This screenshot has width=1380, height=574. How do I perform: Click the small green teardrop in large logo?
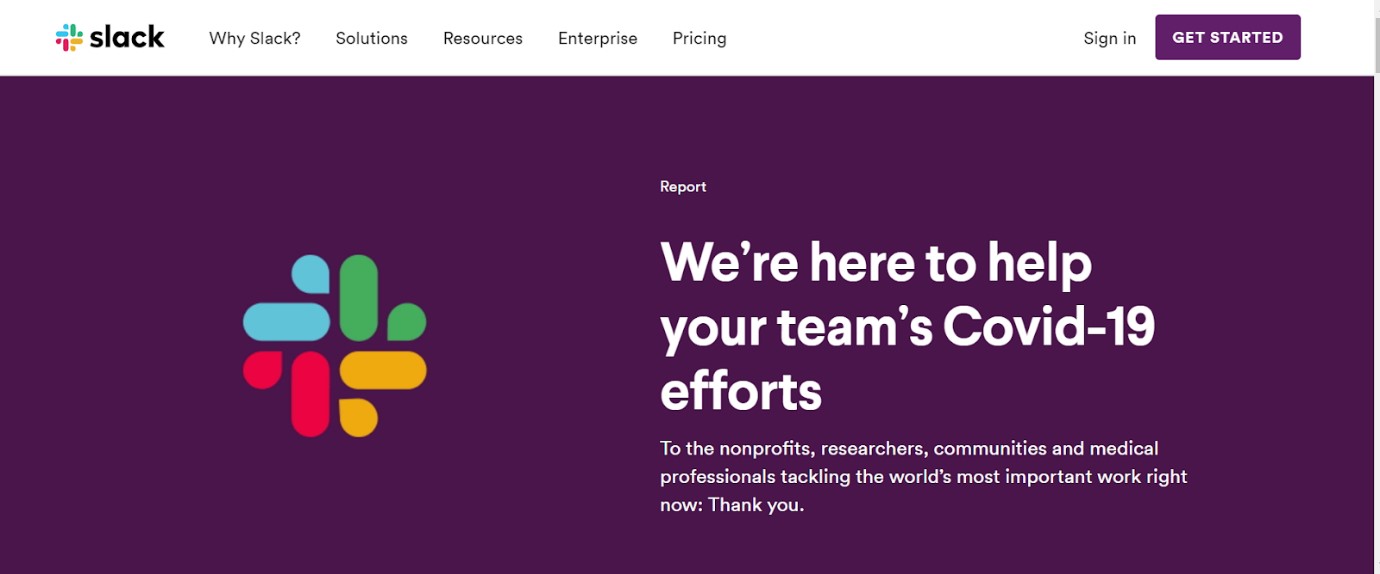(406, 322)
